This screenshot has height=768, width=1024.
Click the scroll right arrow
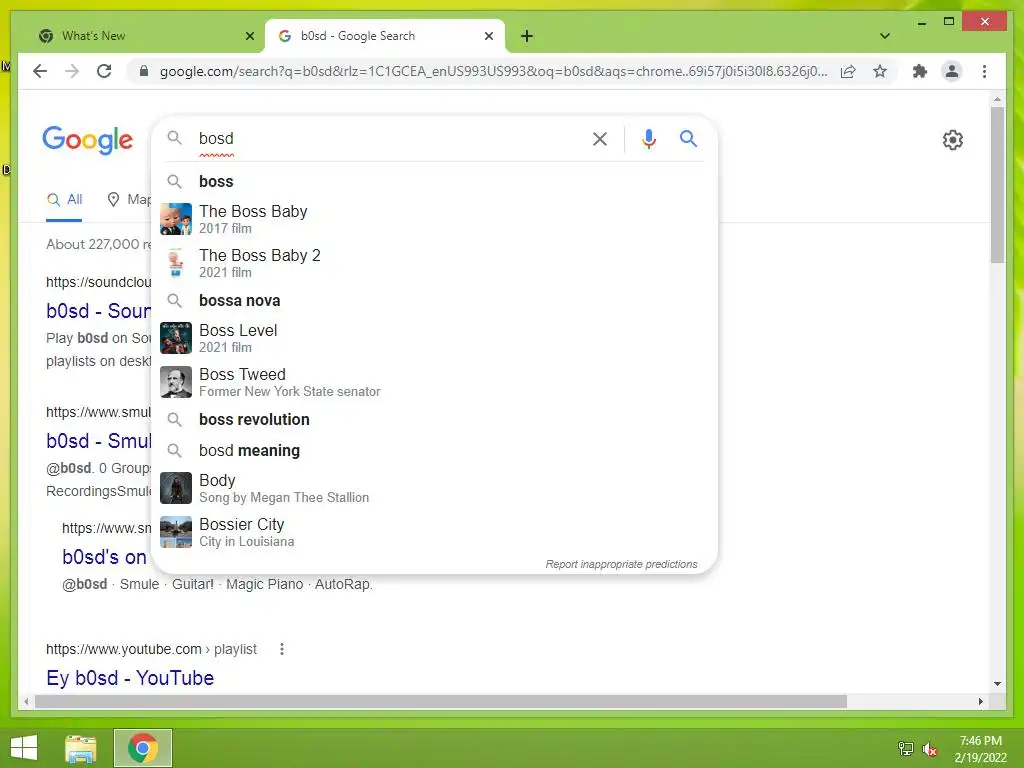tap(980, 701)
